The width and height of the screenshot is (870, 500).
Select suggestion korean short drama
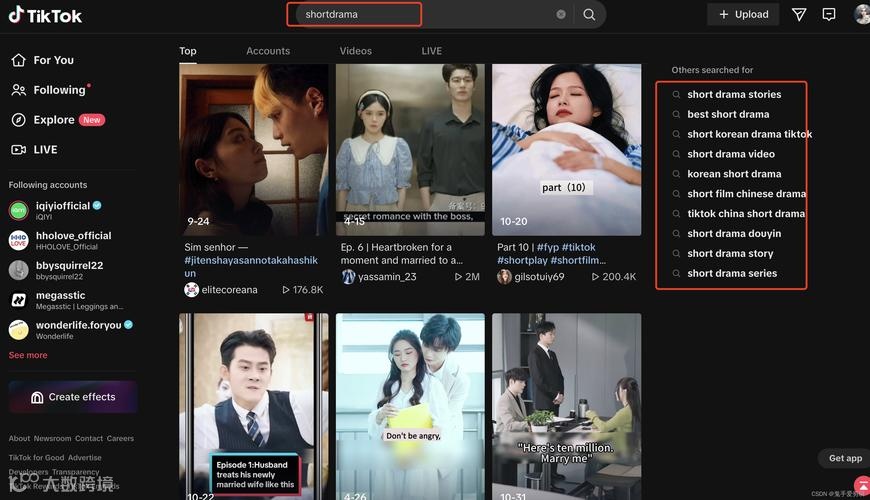click(734, 174)
